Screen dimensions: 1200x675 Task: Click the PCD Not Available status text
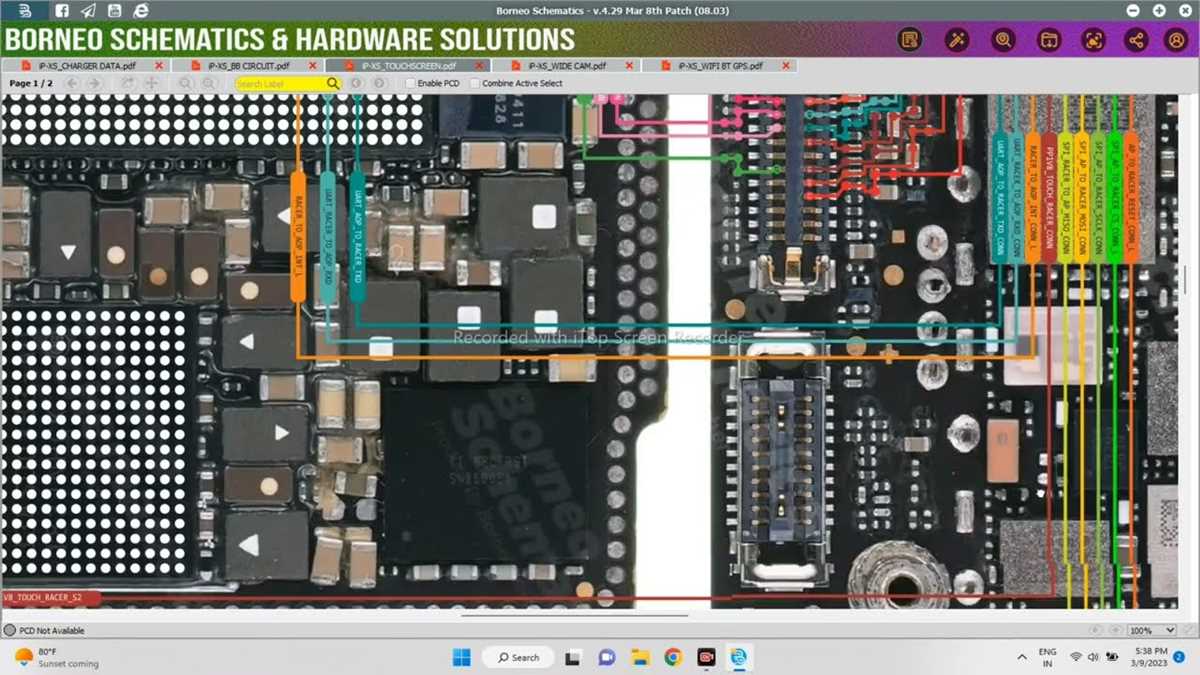(x=52, y=631)
